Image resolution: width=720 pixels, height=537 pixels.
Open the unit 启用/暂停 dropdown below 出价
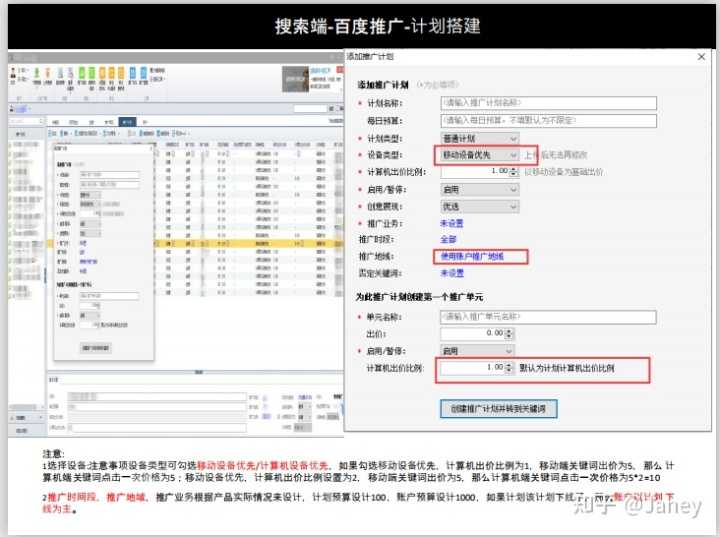pos(477,351)
